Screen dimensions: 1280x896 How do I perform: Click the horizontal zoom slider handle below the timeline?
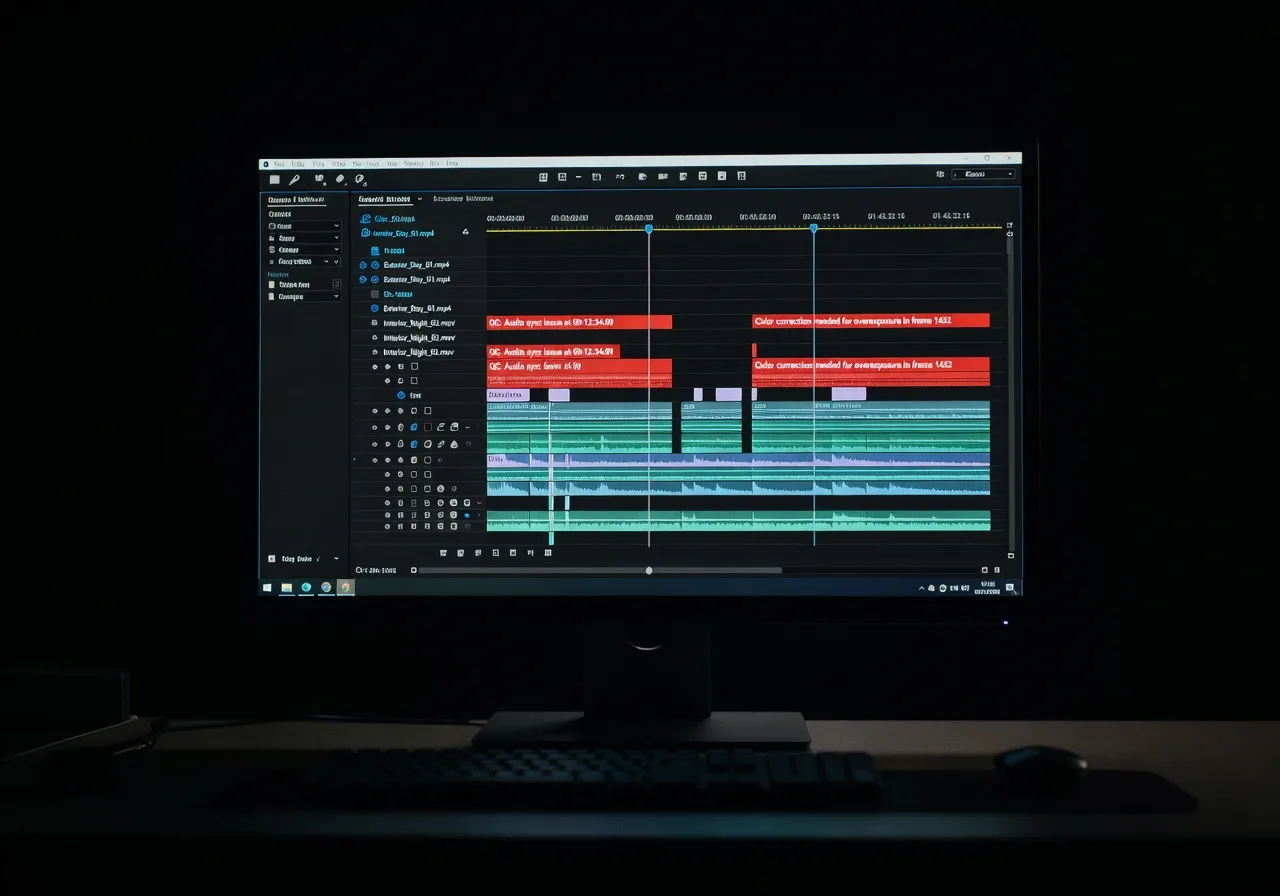pos(649,570)
